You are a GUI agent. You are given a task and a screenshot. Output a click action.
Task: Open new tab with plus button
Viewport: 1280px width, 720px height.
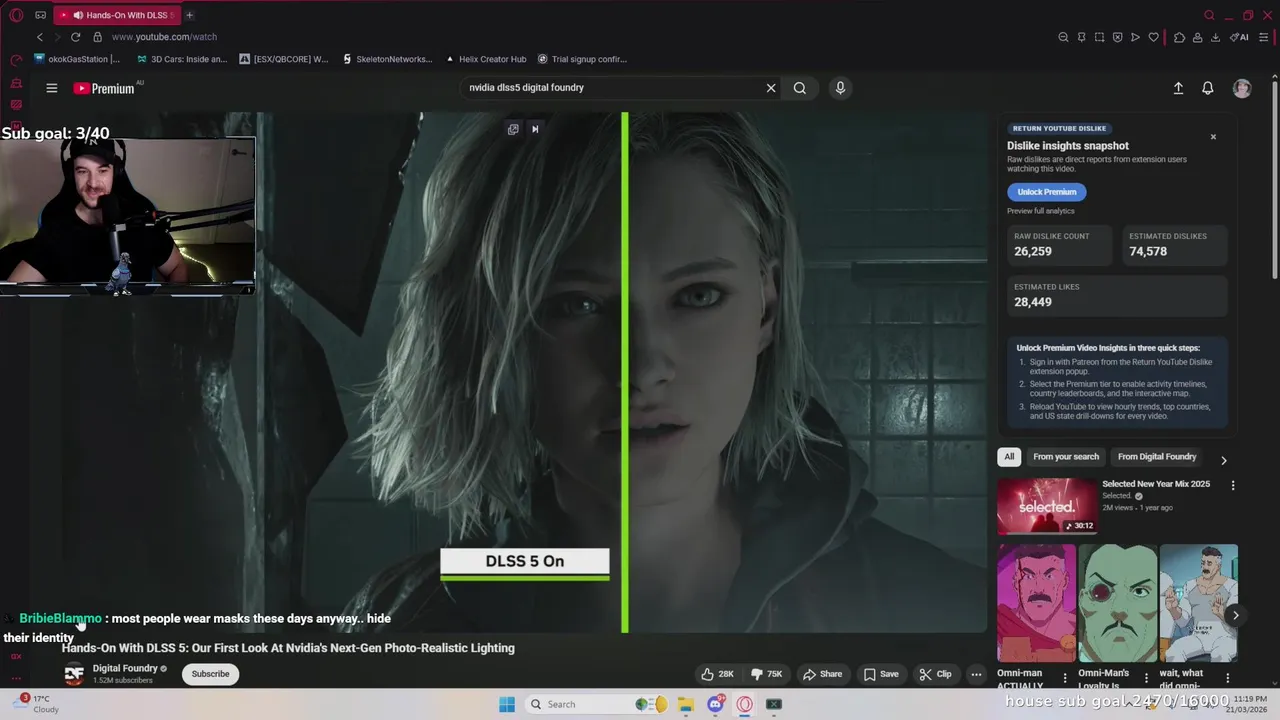(x=189, y=15)
